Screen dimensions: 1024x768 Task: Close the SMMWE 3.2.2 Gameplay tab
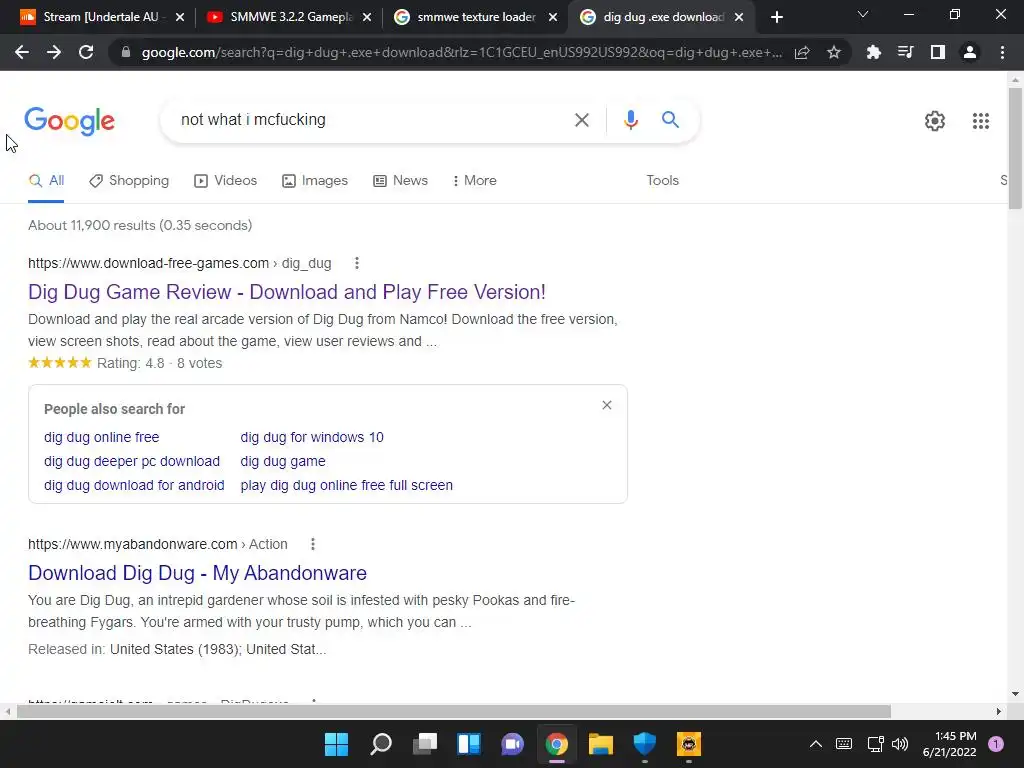(x=366, y=17)
